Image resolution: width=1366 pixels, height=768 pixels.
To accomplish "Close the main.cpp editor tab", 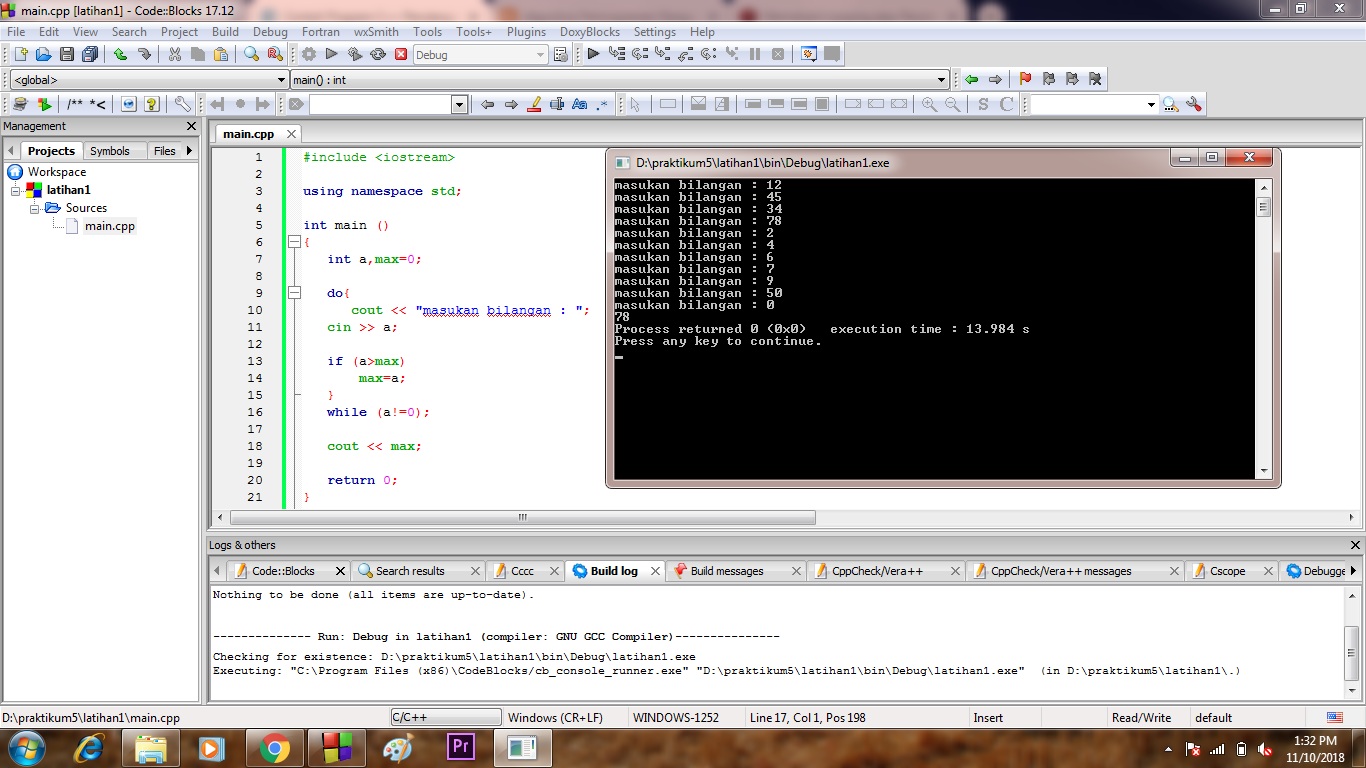I will 292,134.
